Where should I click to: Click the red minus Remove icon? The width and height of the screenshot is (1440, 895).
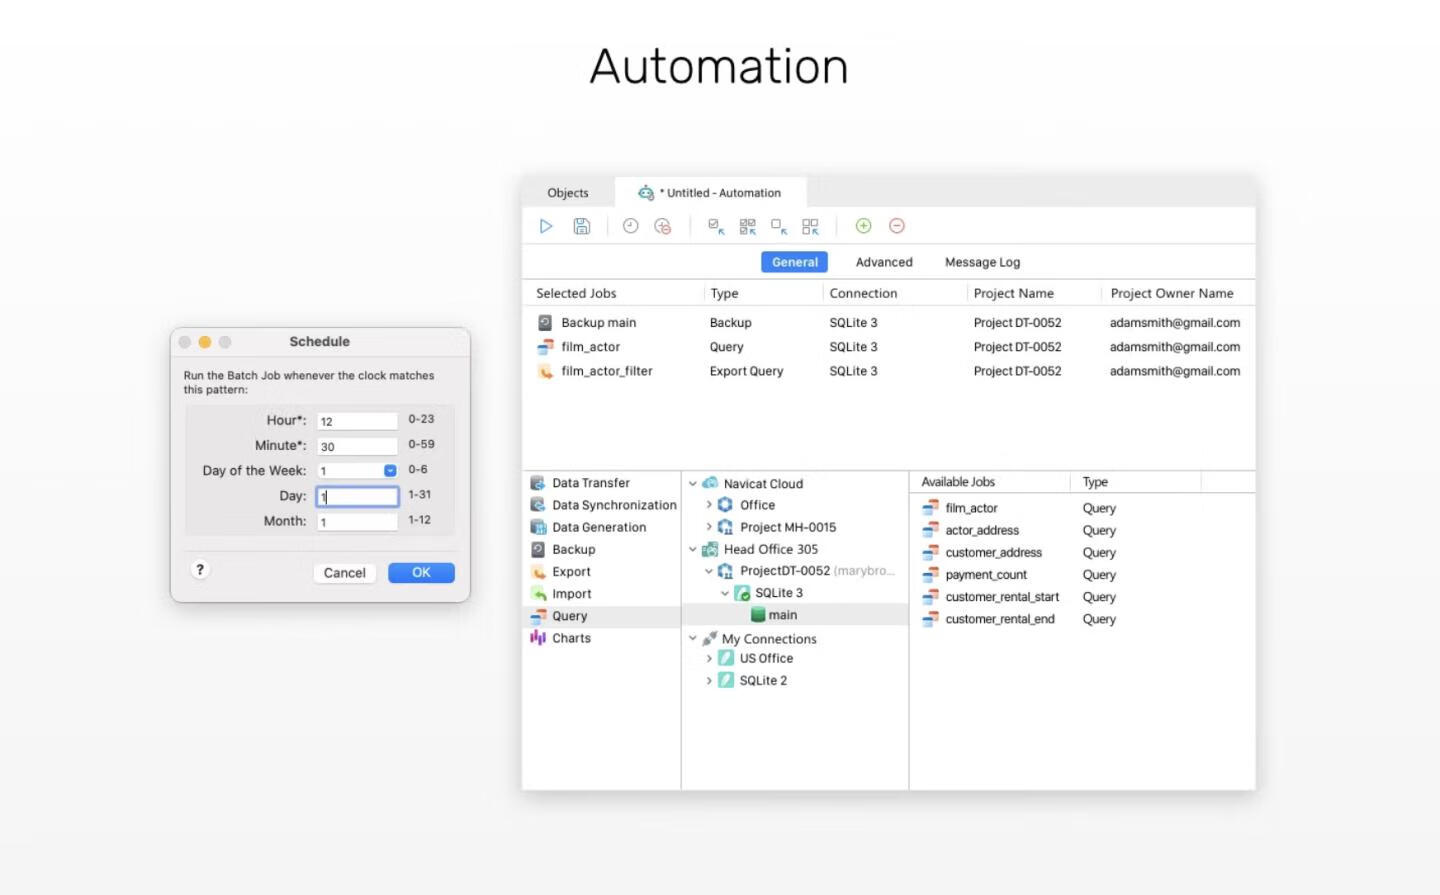897,226
